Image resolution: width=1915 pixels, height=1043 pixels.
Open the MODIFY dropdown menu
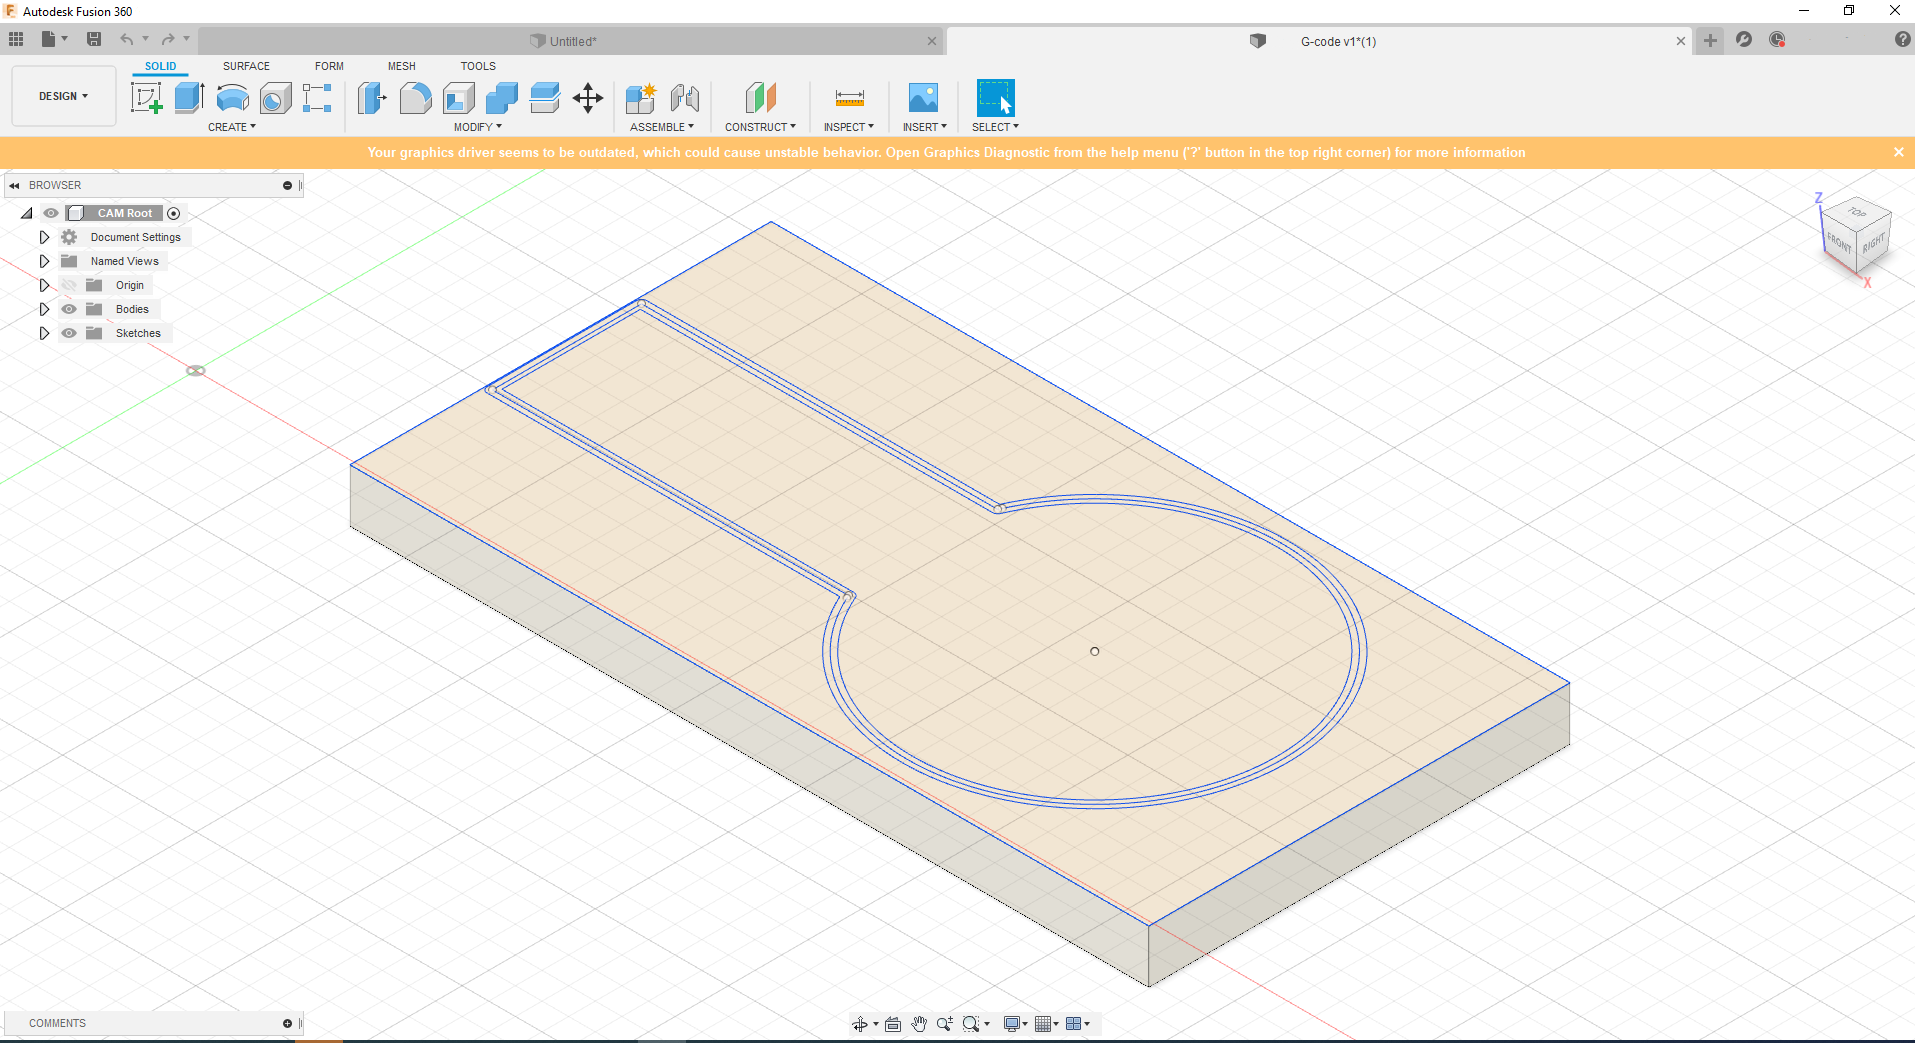478,127
